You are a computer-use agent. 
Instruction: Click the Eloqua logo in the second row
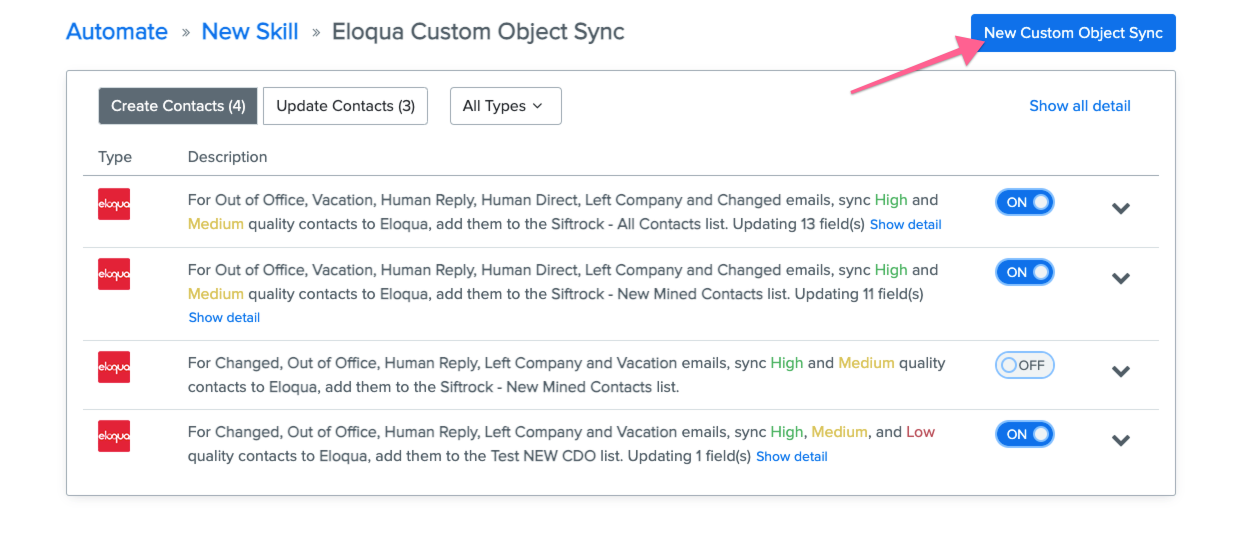(114, 274)
